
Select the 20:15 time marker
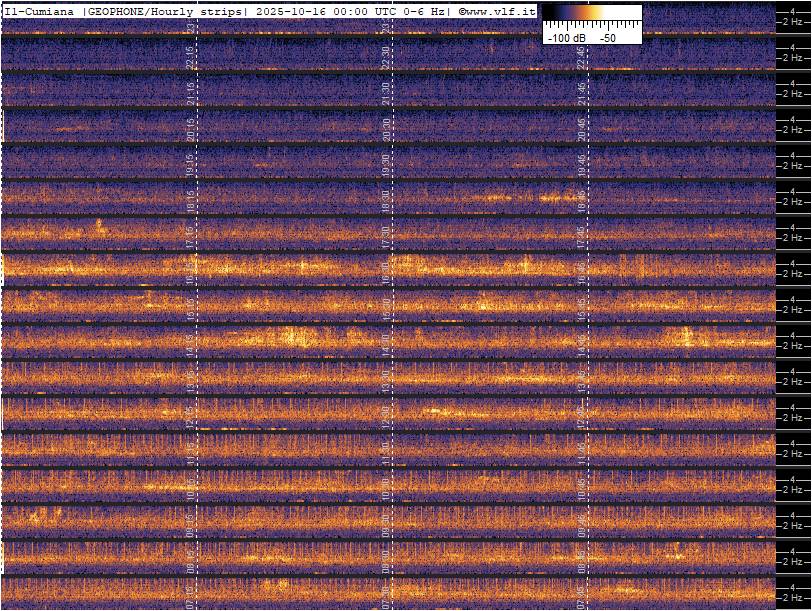click(190, 129)
